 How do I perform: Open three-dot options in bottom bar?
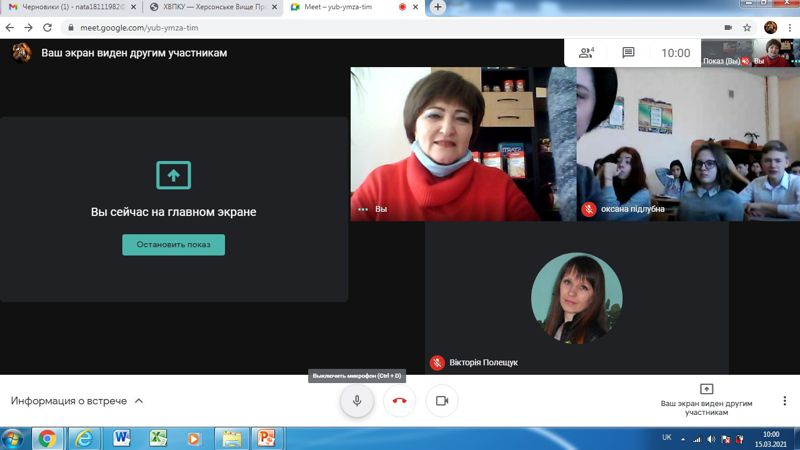tap(785, 401)
